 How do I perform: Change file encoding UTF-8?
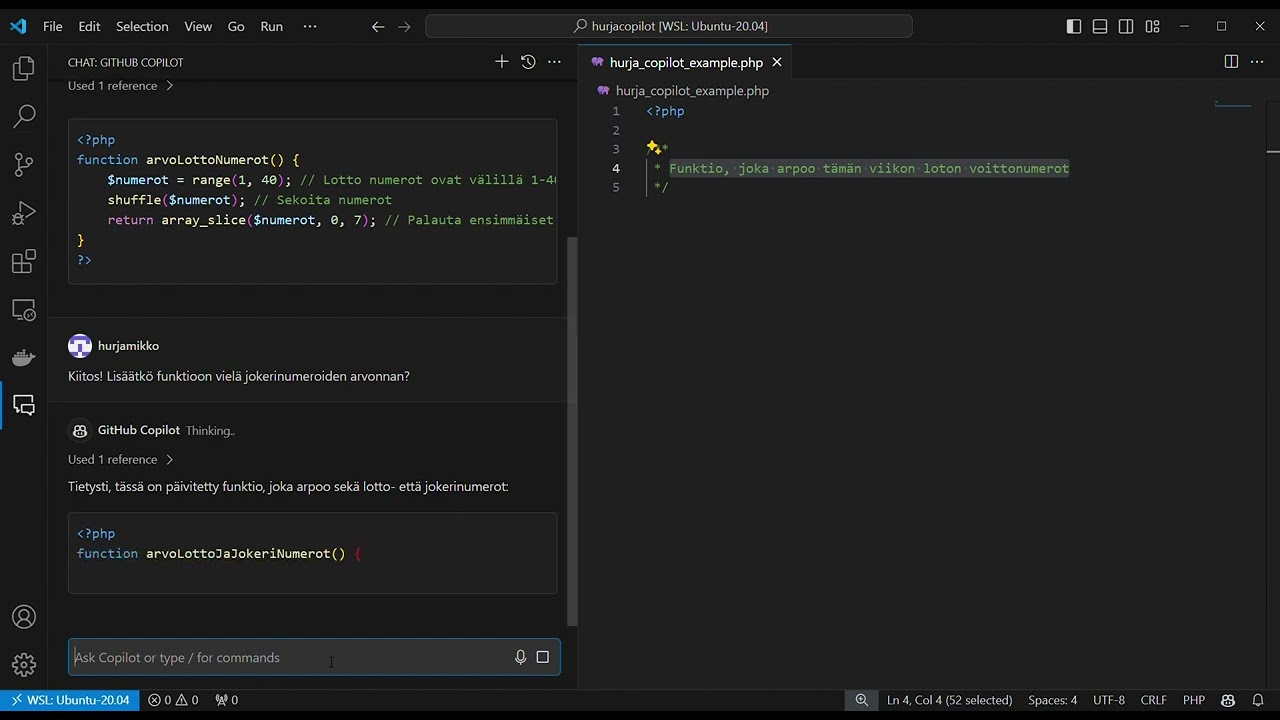1109,700
